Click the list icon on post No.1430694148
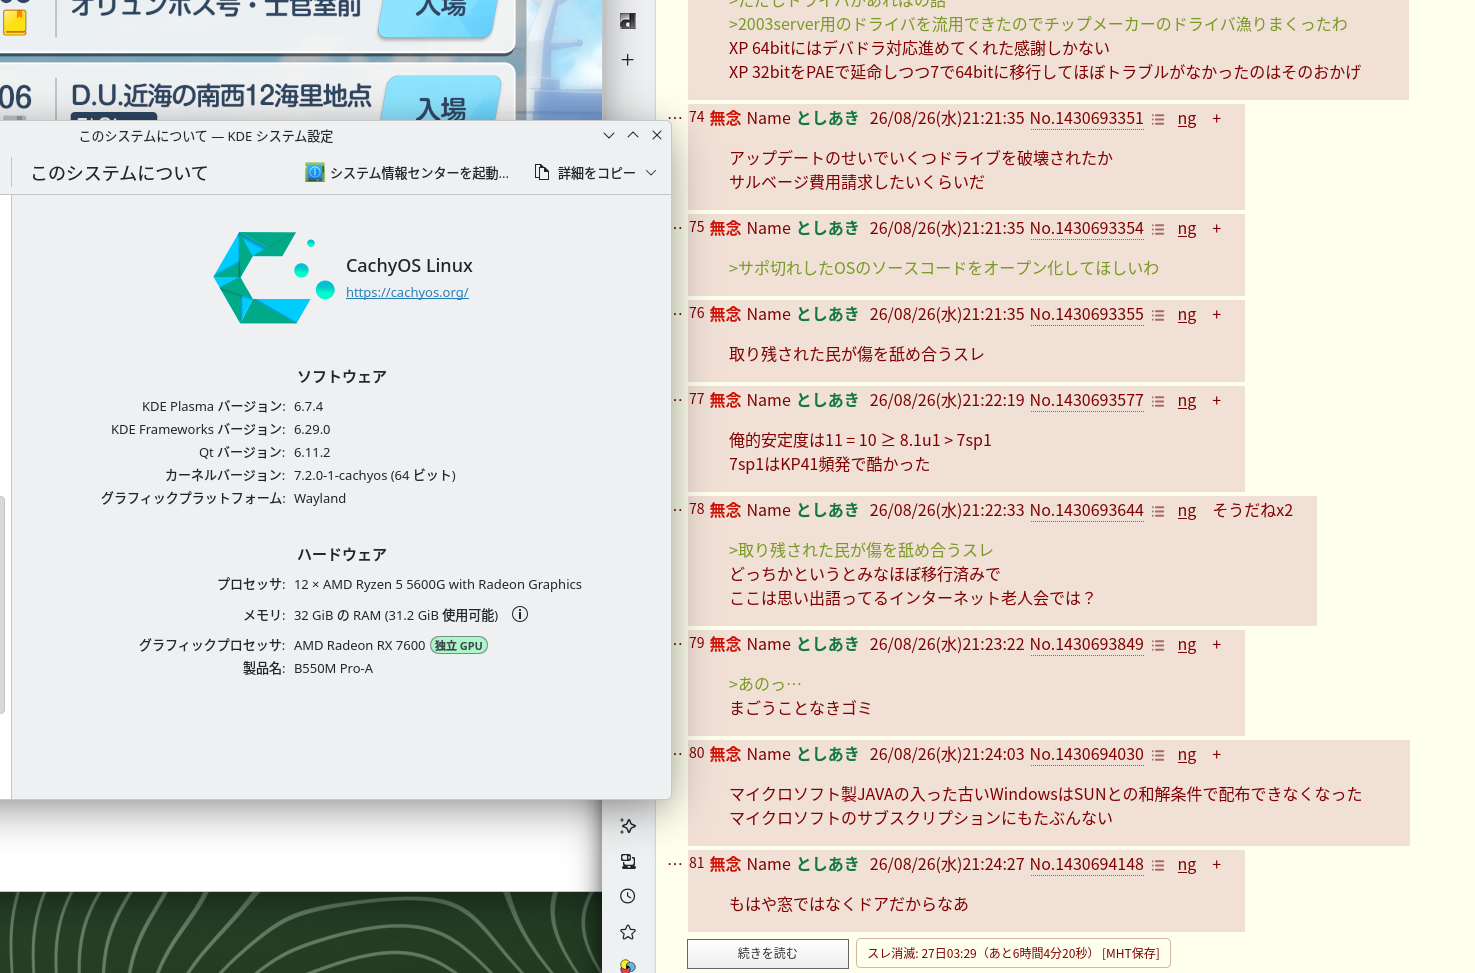 click(1158, 865)
